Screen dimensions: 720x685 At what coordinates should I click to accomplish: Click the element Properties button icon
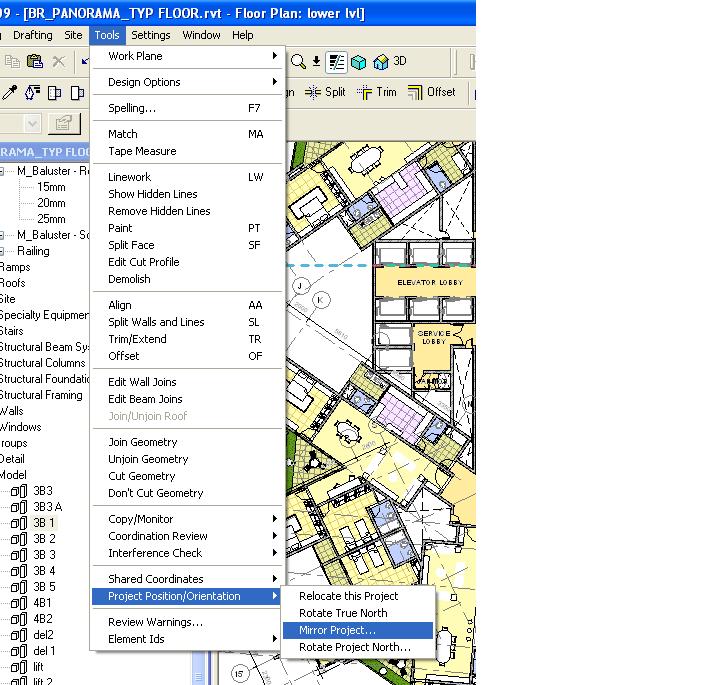click(x=64, y=124)
